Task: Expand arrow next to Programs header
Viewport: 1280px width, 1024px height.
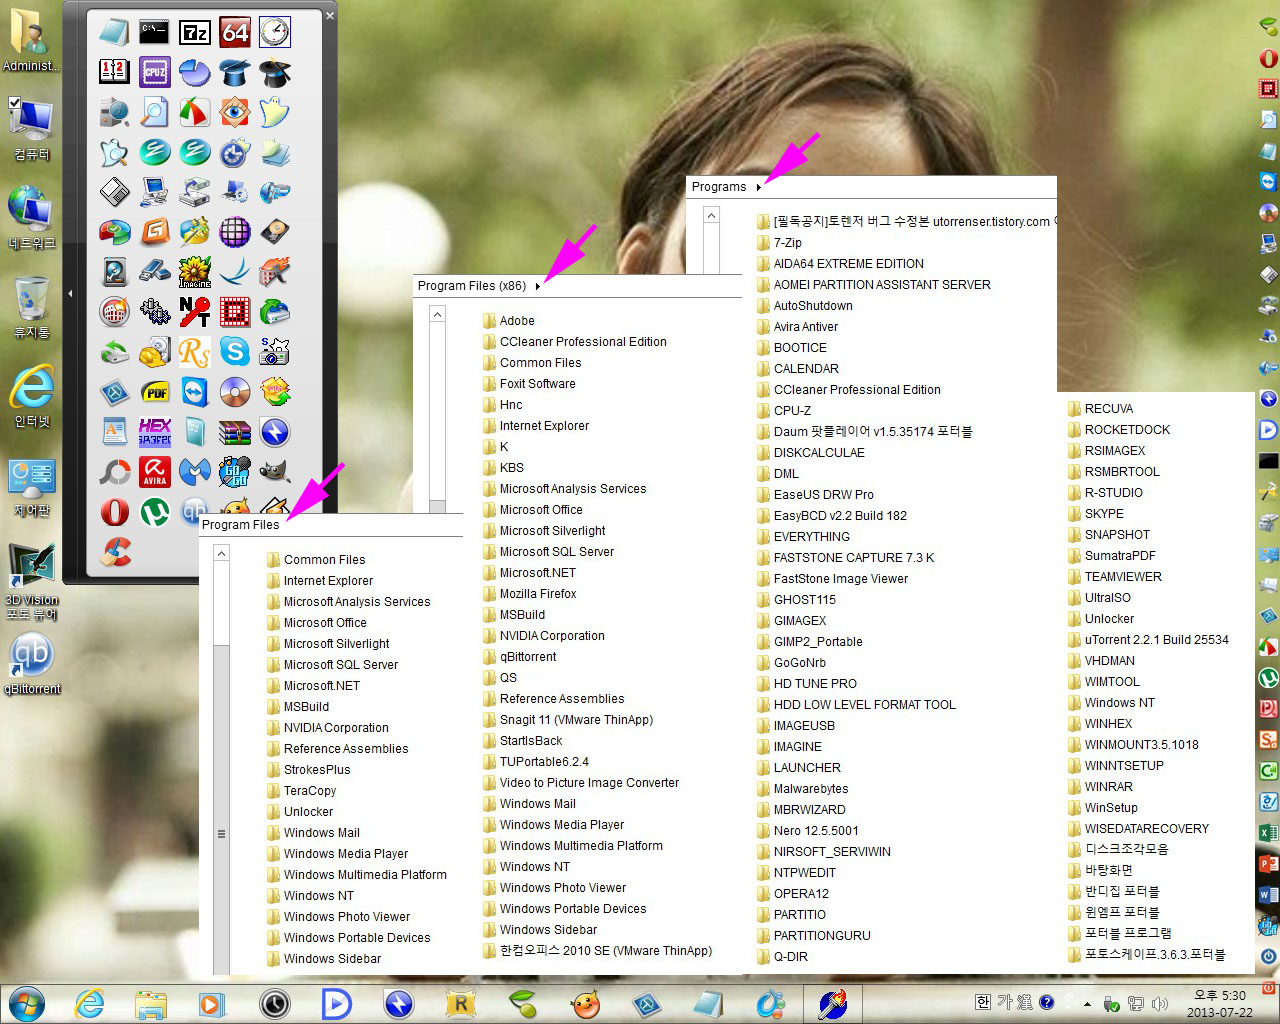Action: 759,187
